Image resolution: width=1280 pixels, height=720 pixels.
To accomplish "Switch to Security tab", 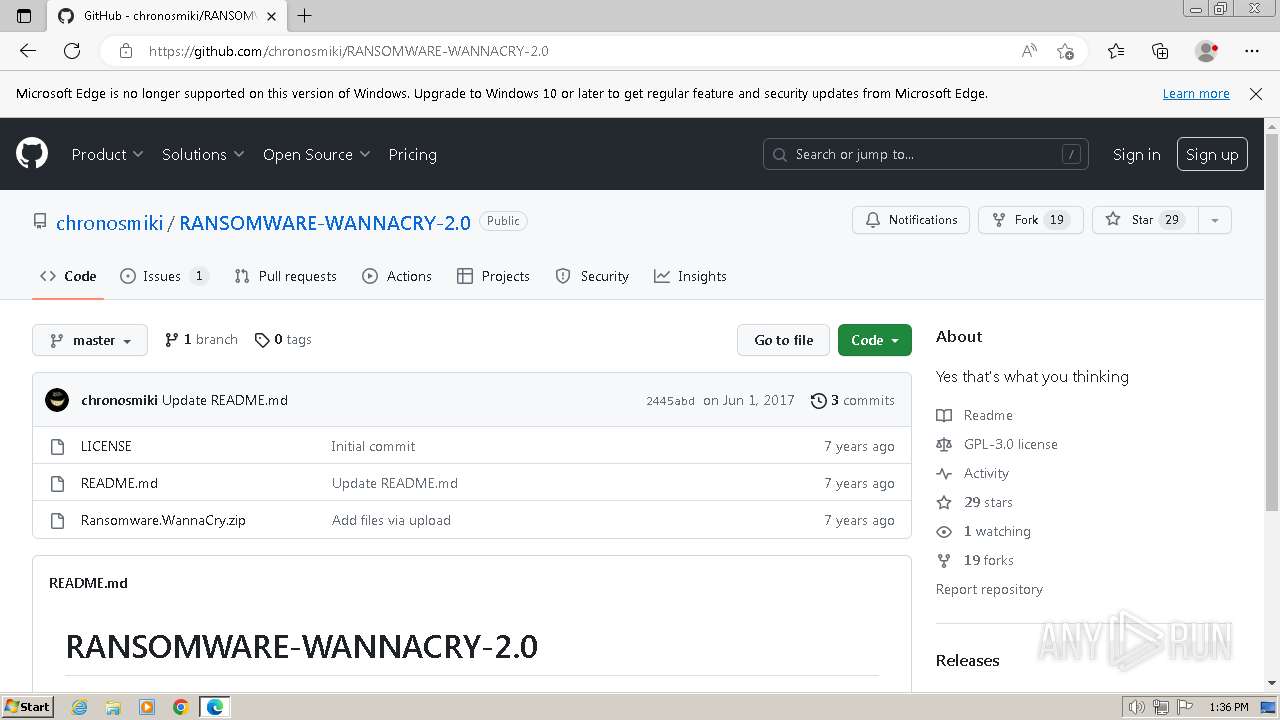I will coord(592,276).
